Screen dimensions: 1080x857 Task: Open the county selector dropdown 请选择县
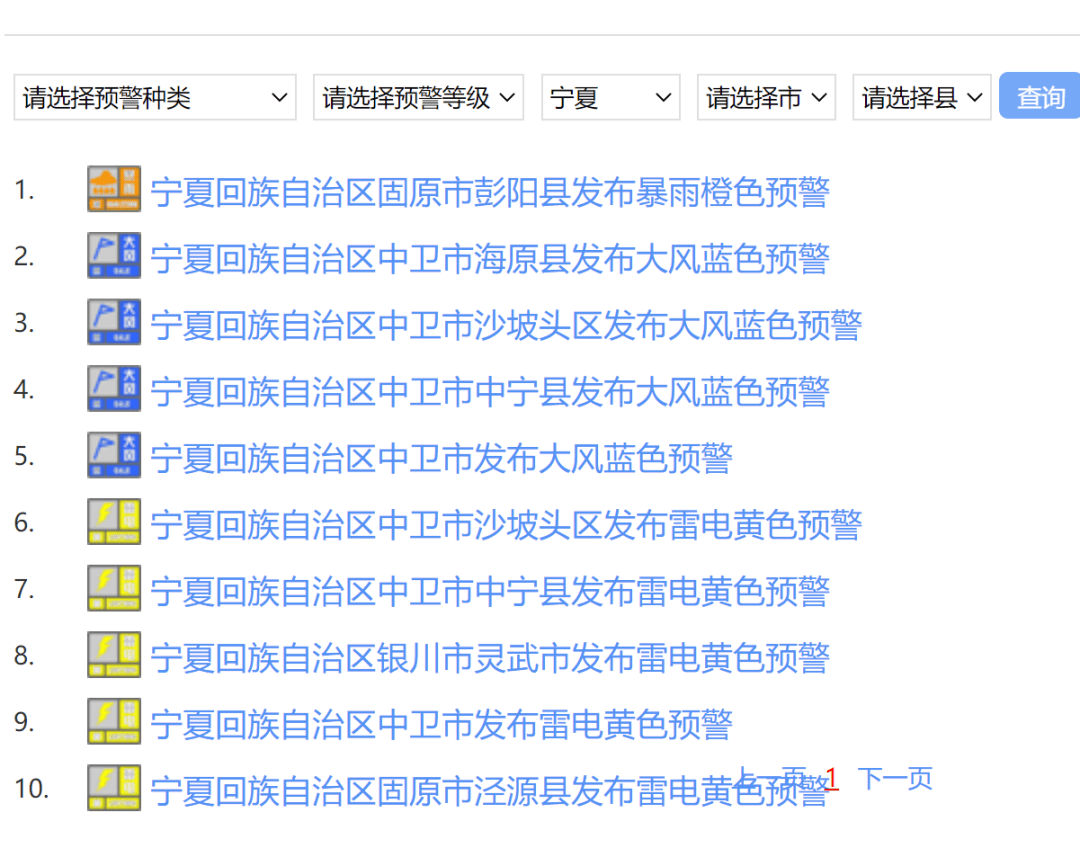click(x=921, y=97)
